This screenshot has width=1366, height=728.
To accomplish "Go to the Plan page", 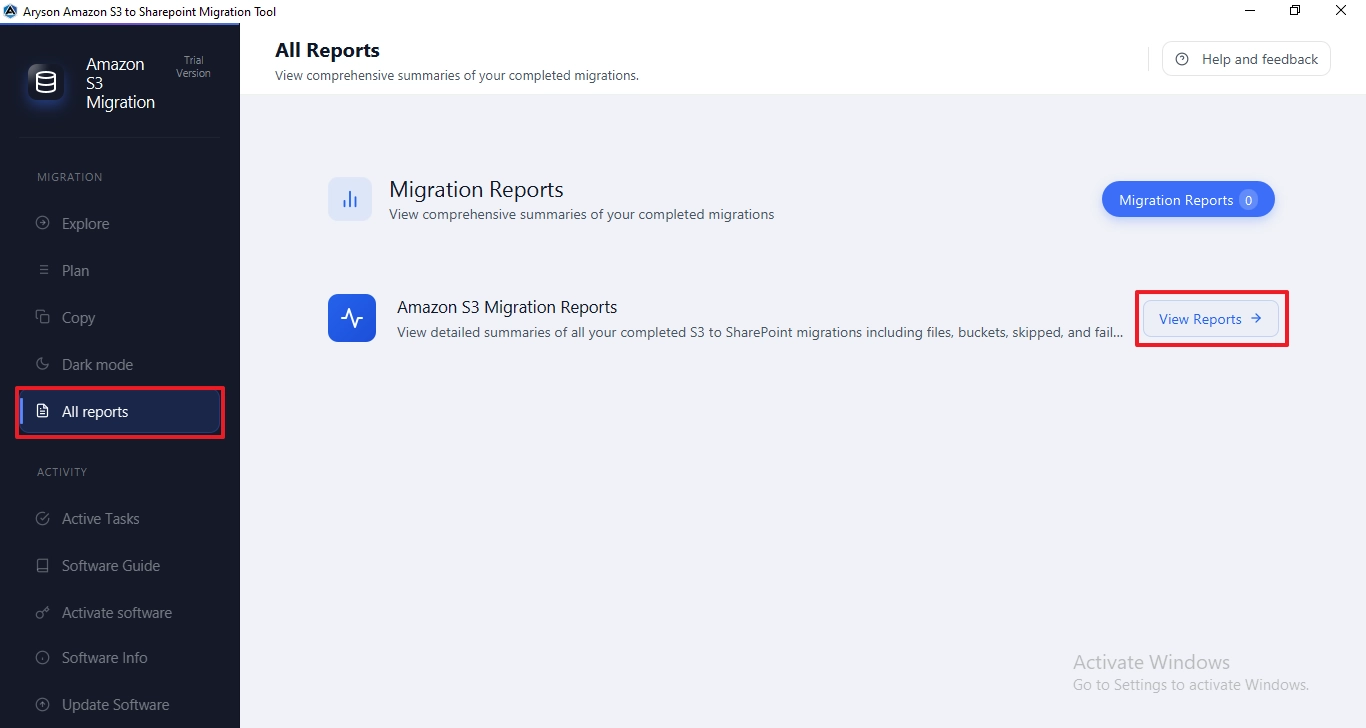I will [120, 271].
